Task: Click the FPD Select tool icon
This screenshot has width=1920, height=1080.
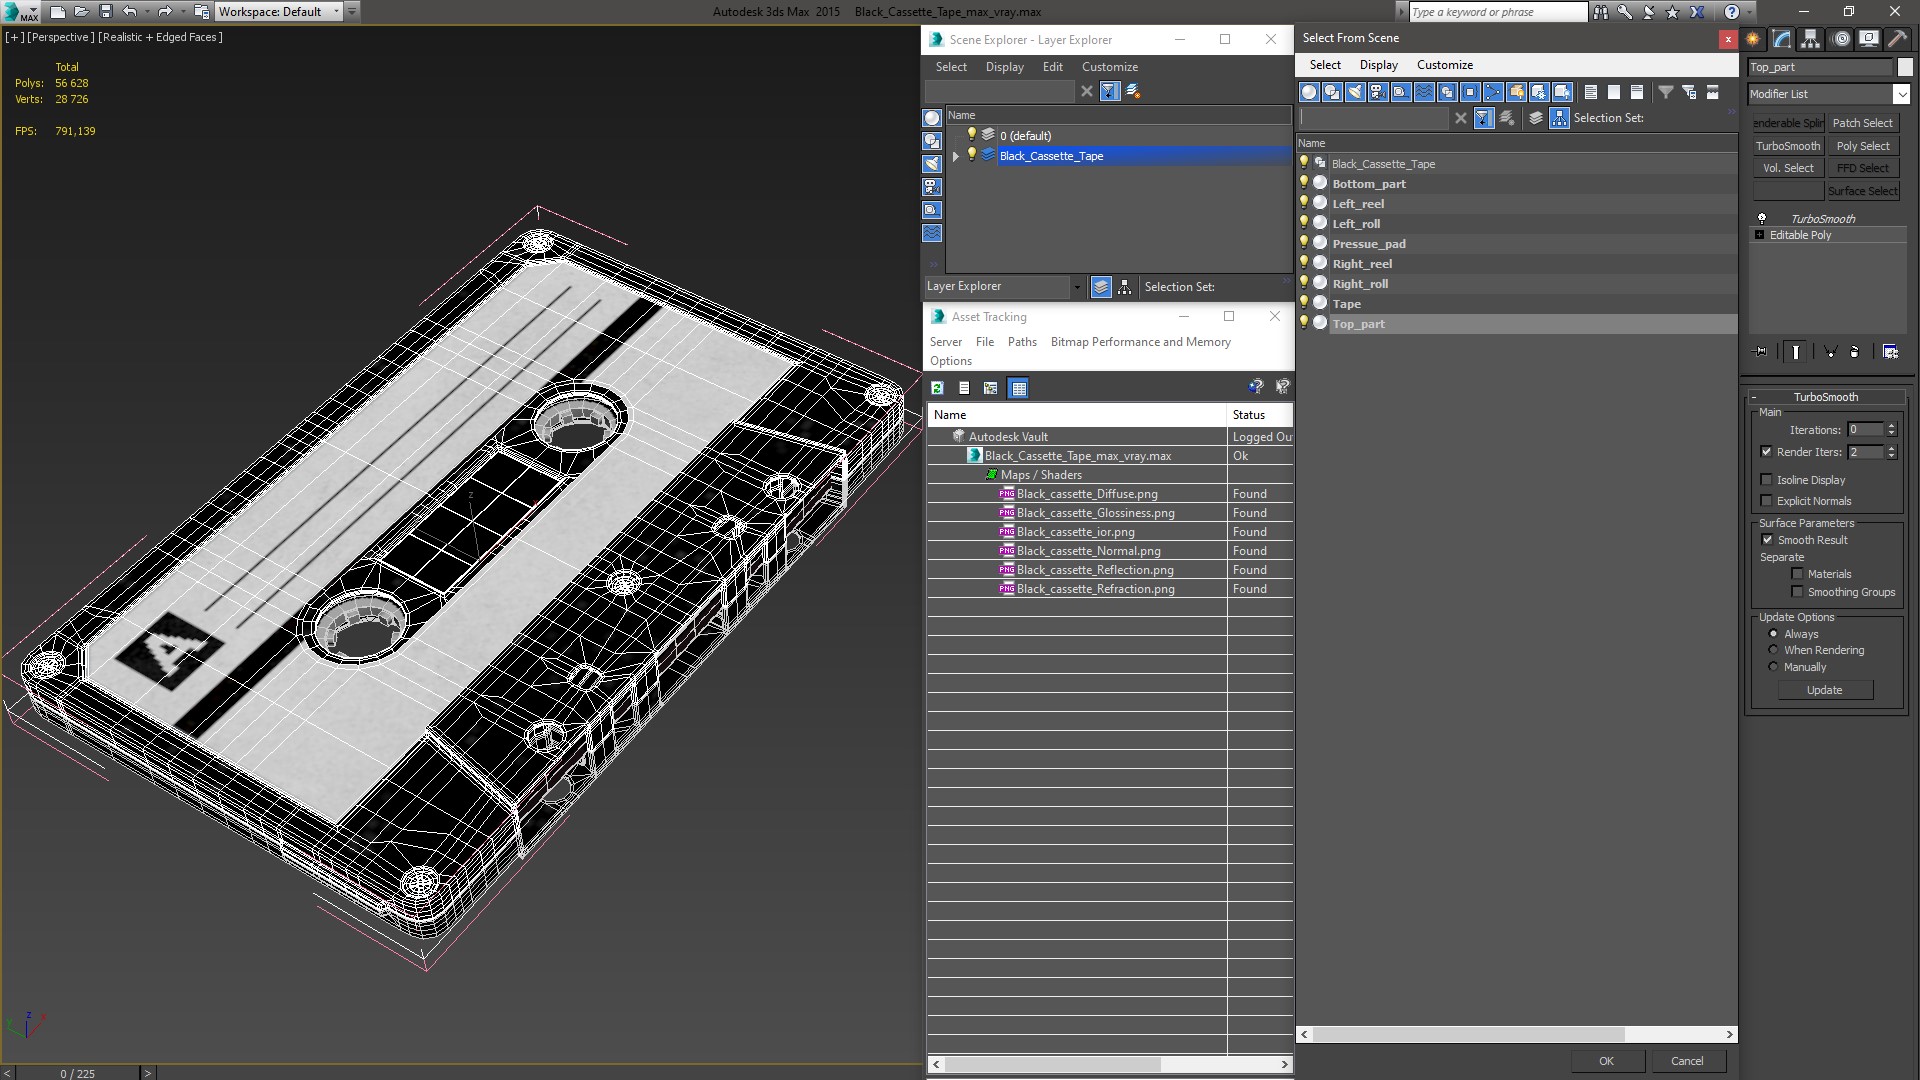Action: coord(1863,167)
